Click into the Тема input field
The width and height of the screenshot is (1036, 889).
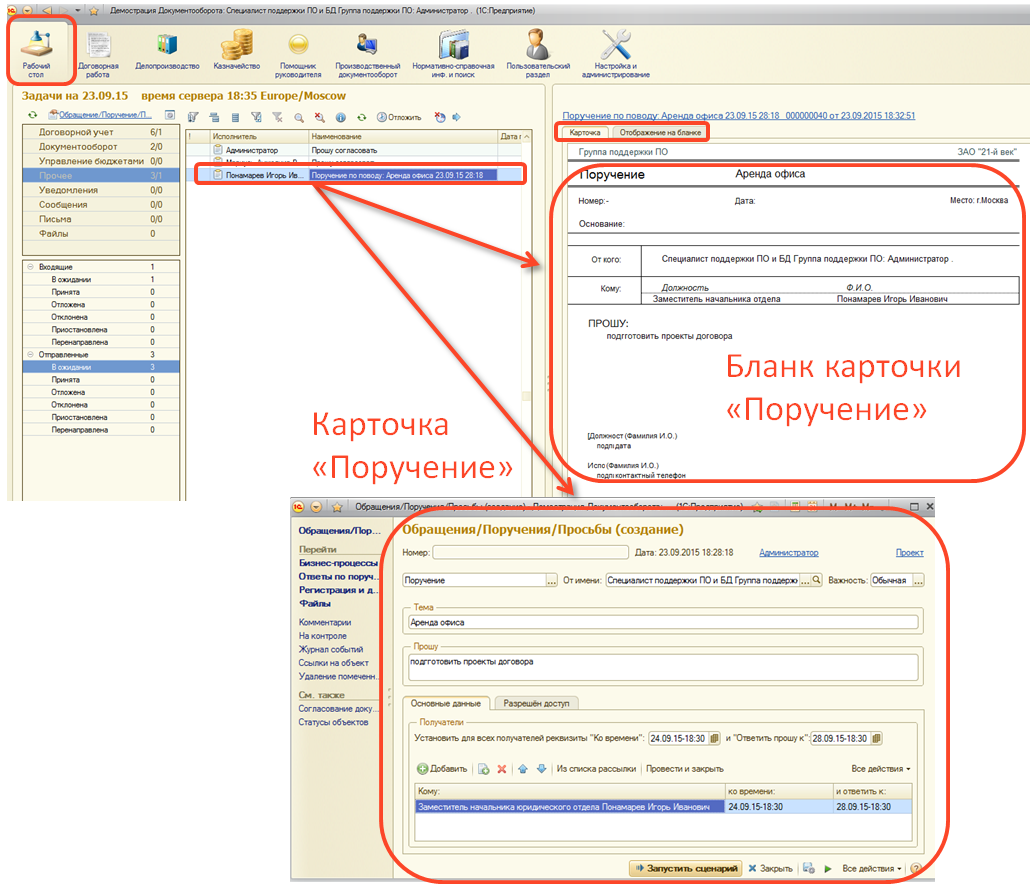pos(660,622)
